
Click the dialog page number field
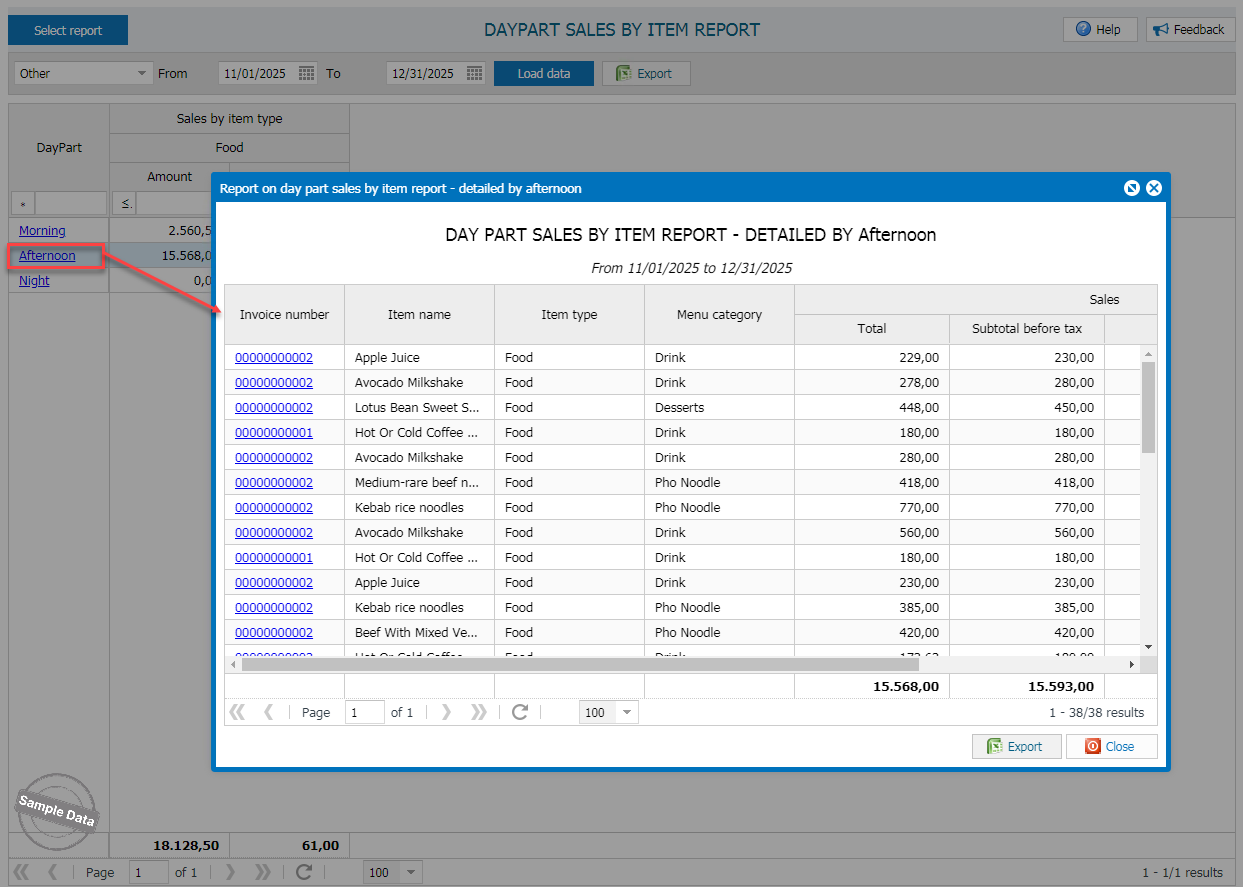click(365, 713)
